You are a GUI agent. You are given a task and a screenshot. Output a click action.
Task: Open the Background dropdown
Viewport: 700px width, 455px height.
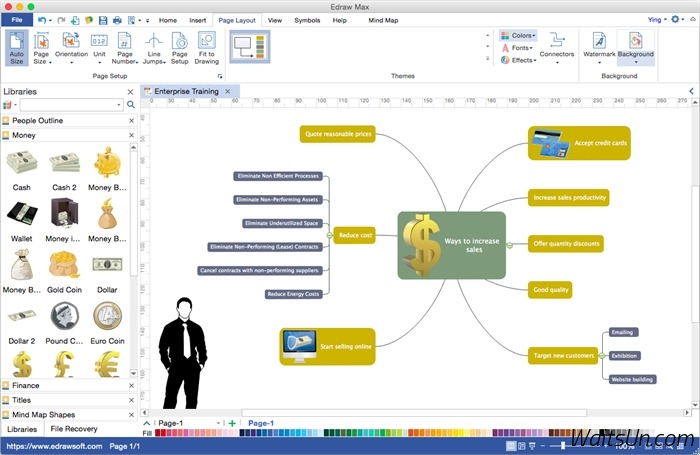click(x=635, y=47)
